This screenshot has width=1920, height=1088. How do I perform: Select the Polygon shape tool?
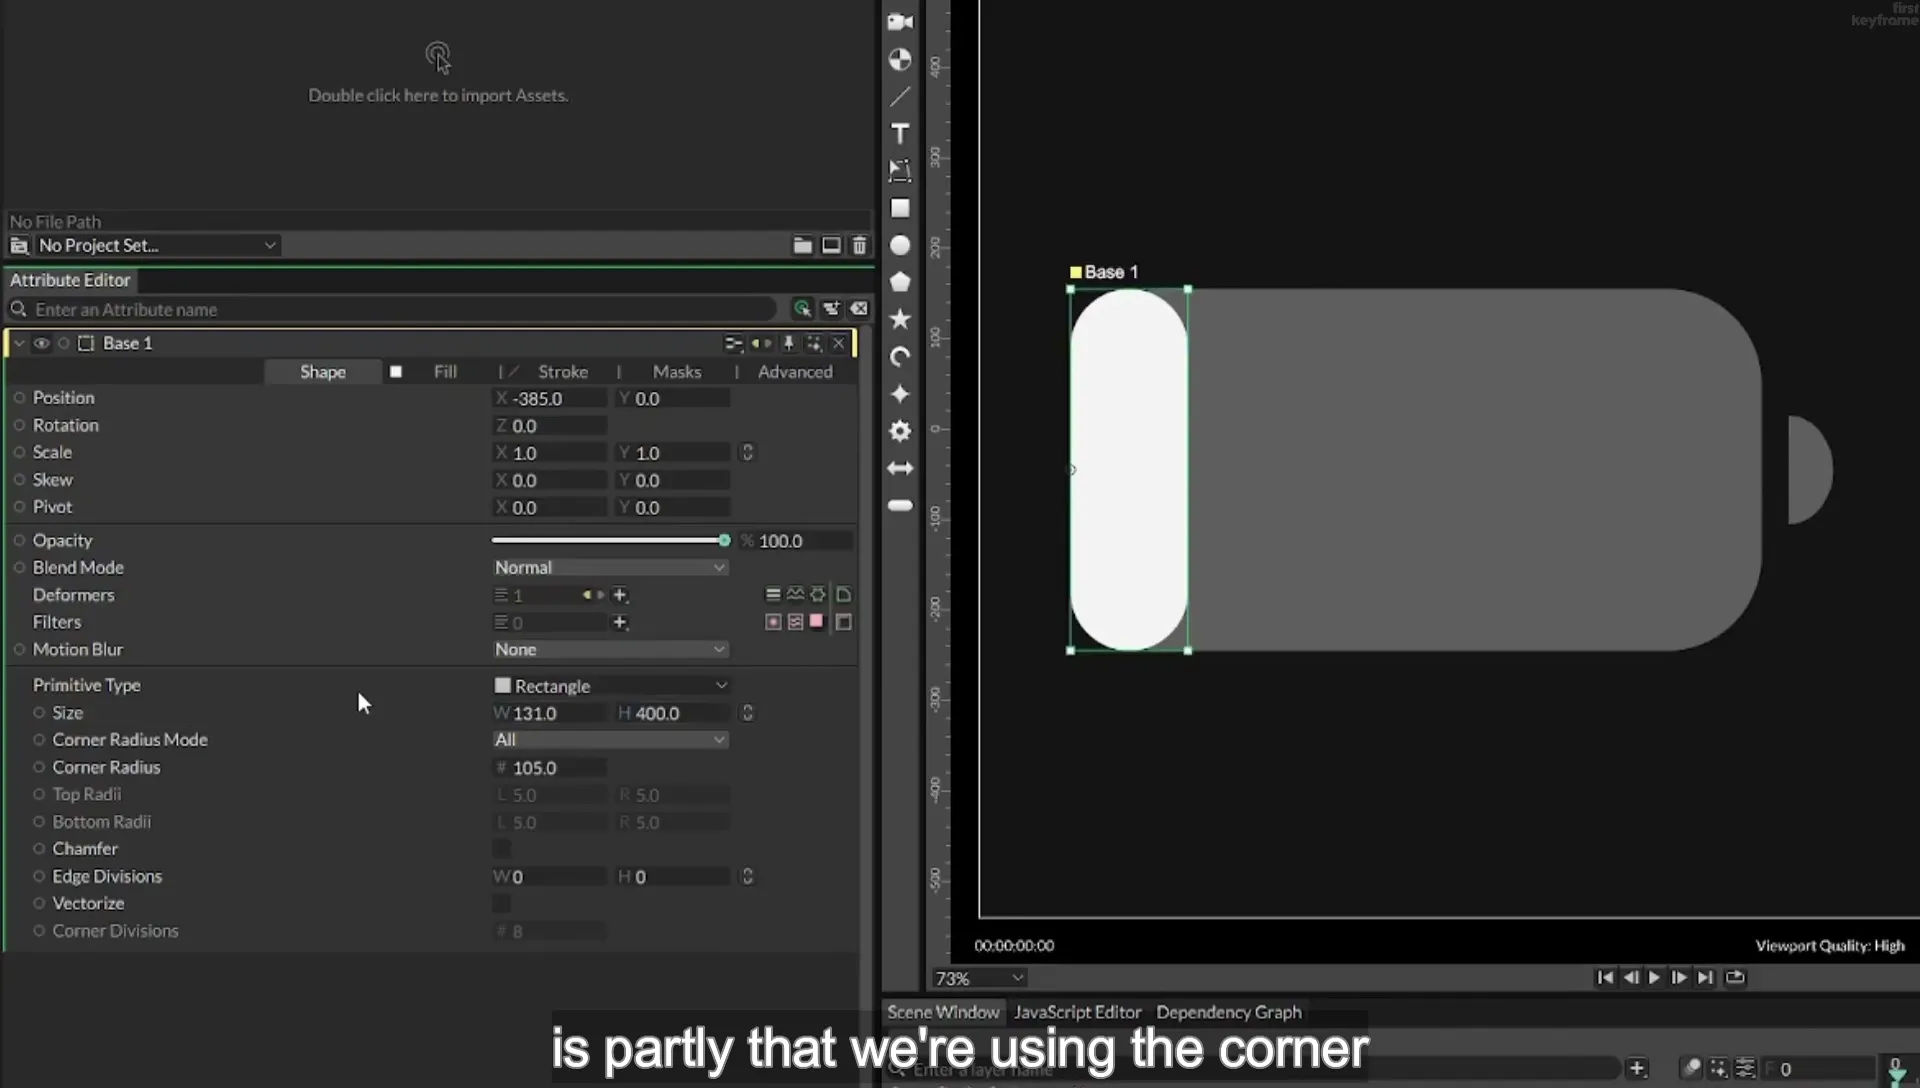click(x=900, y=282)
